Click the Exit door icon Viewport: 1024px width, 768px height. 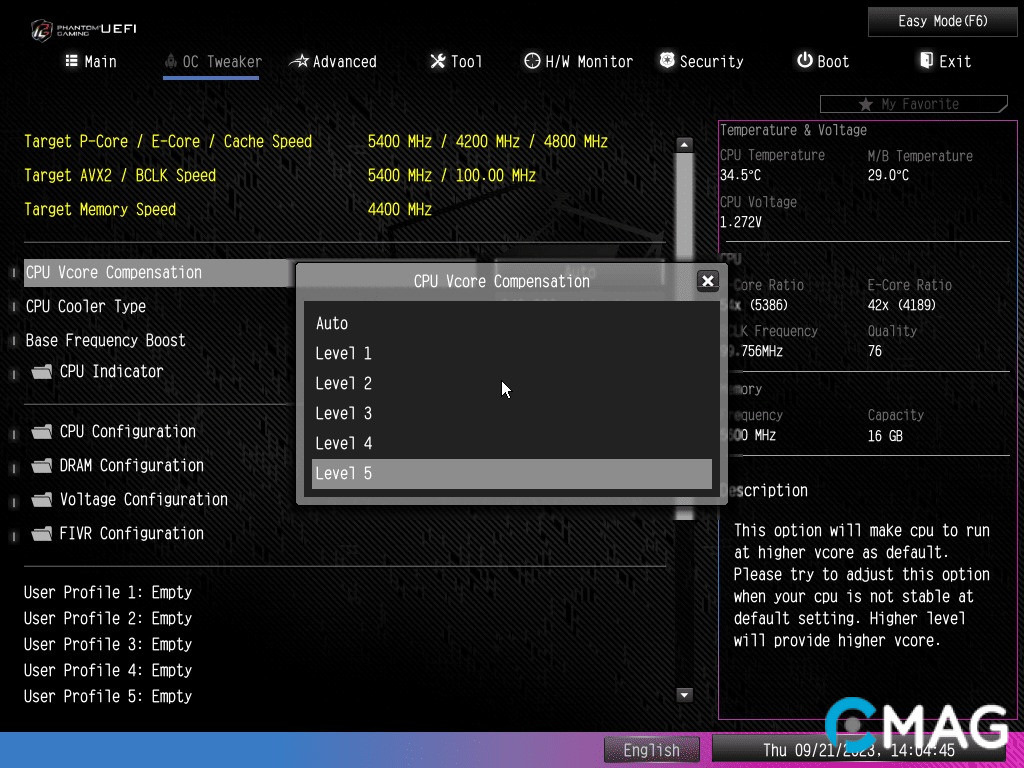[x=926, y=61]
